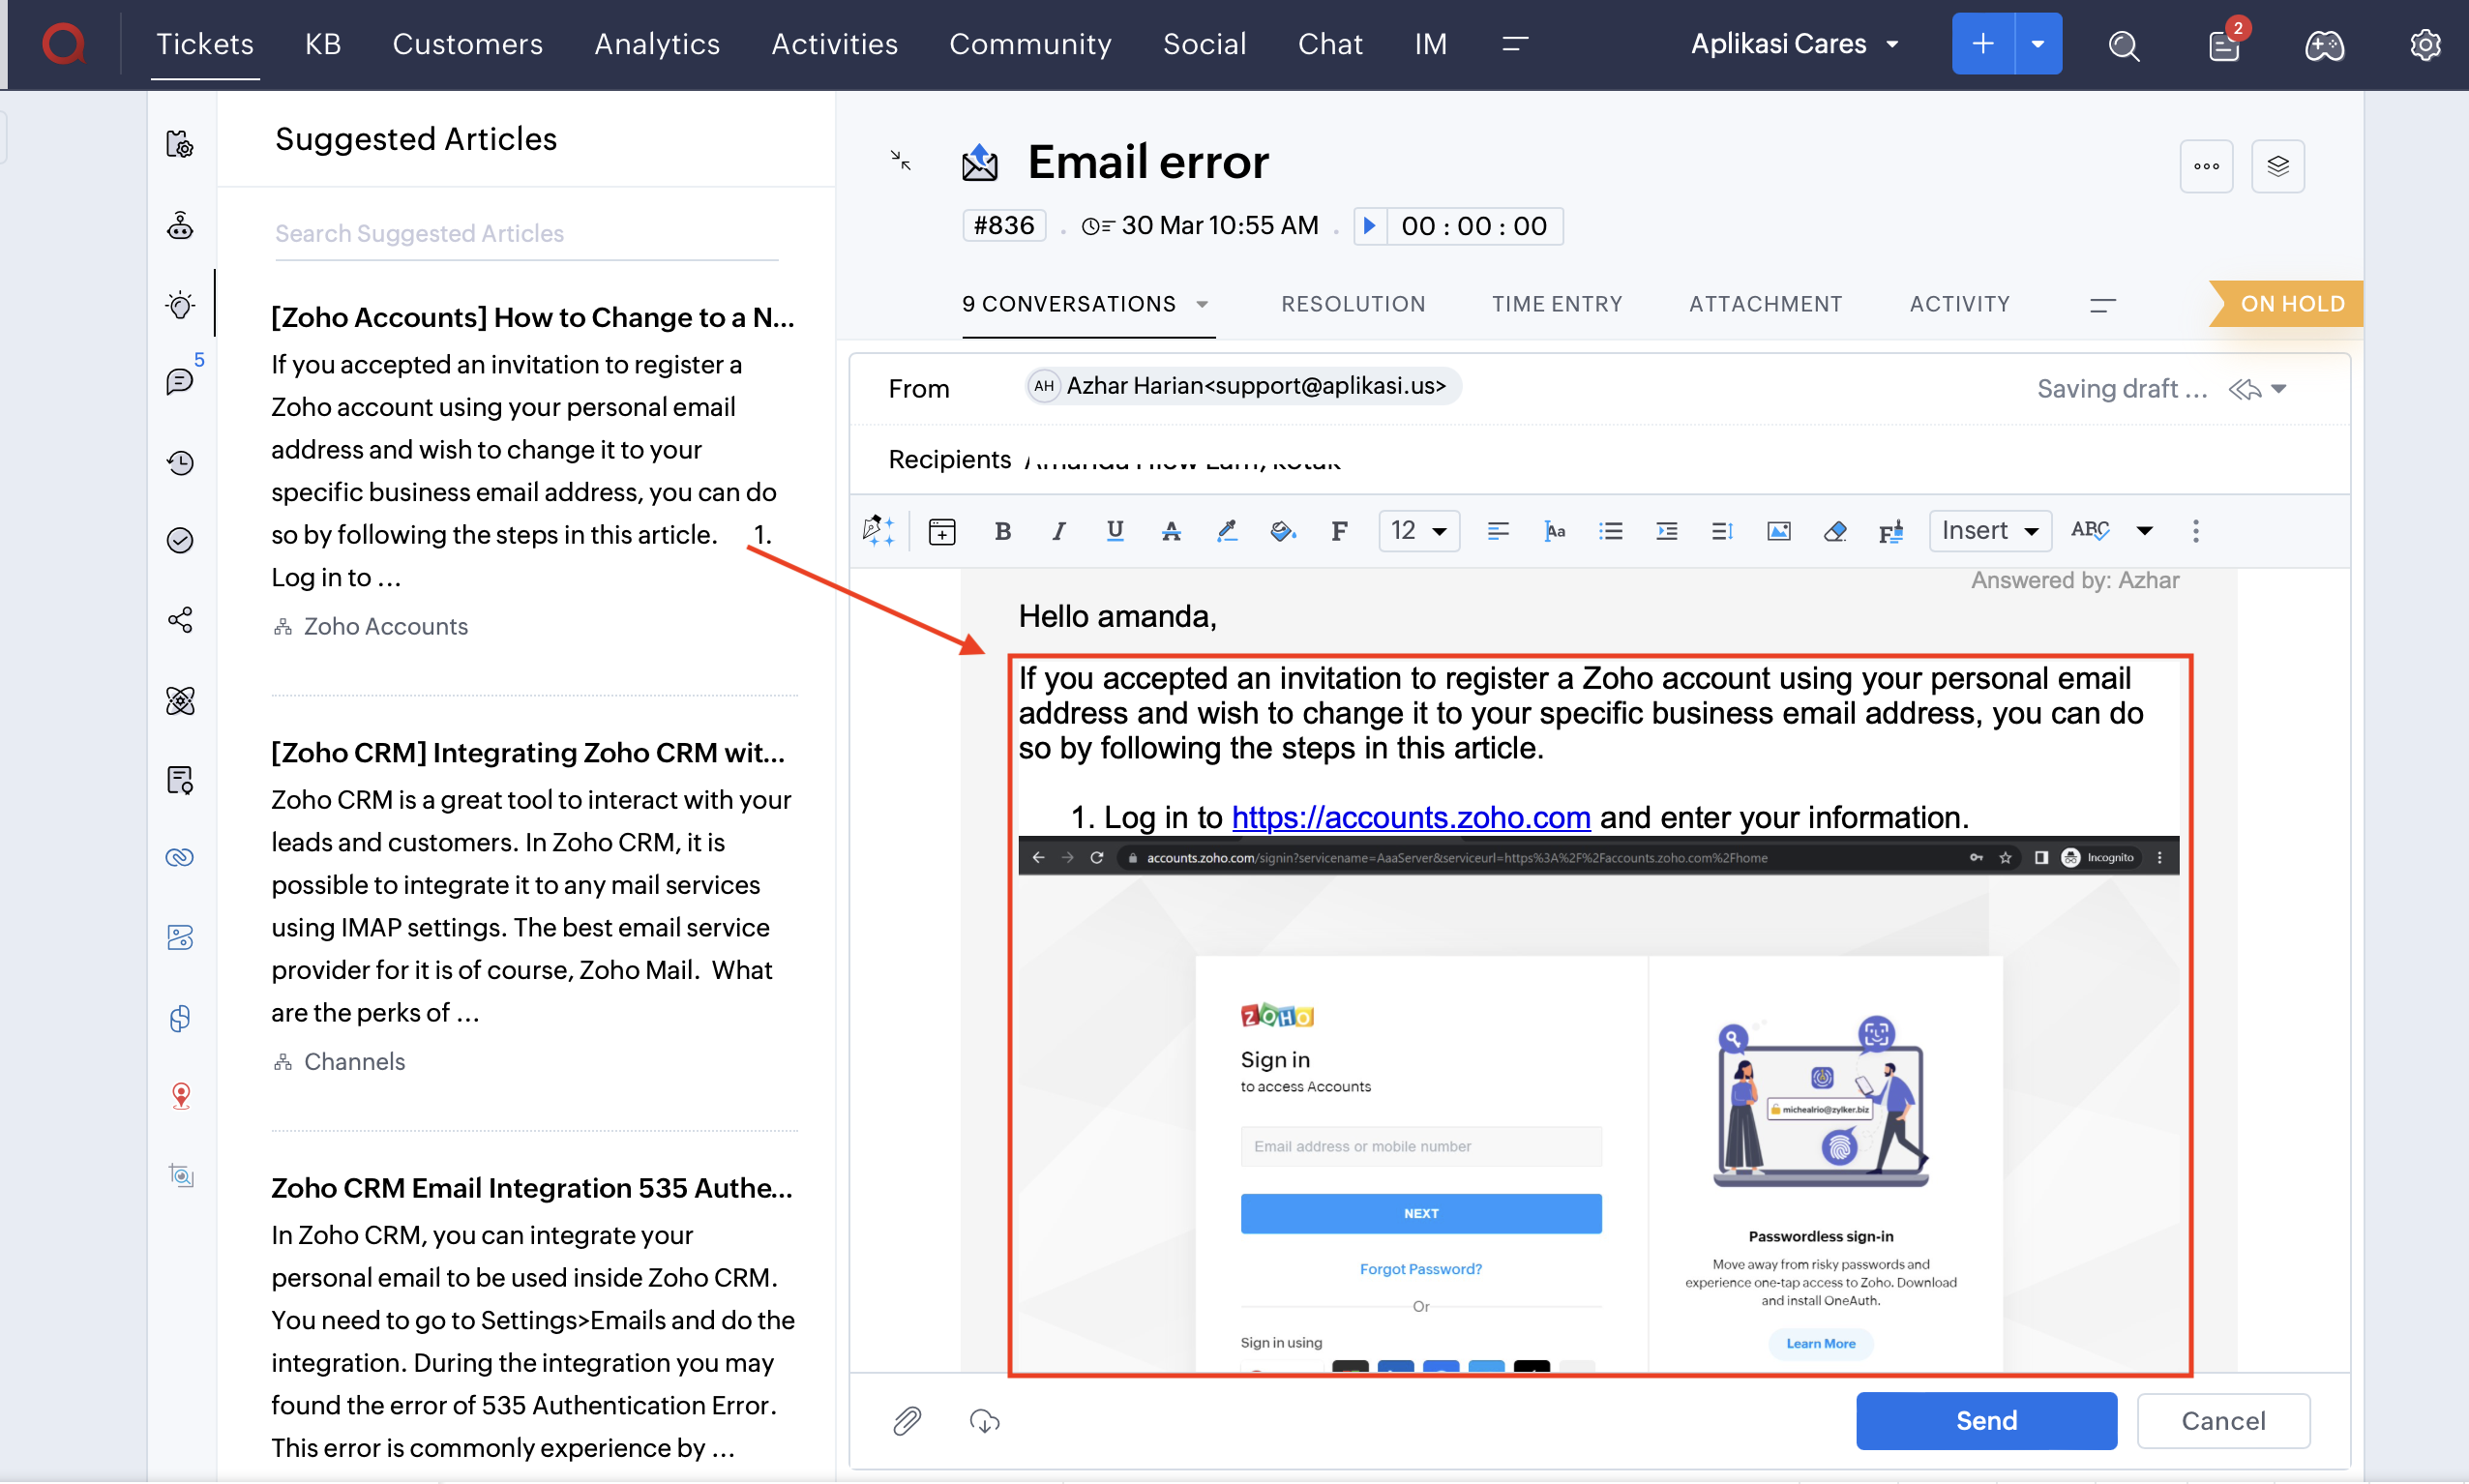The image size is (2469, 1484).
Task: Click Search Suggested Articles field
Action: (526, 233)
